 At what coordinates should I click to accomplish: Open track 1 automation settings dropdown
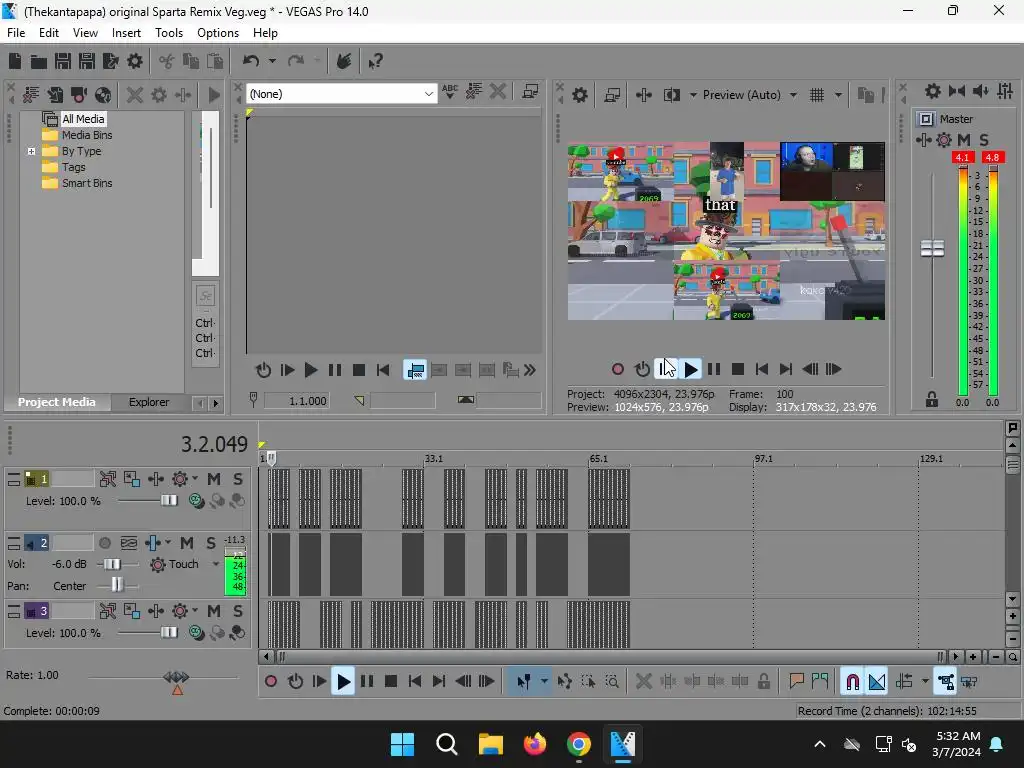click(195, 479)
